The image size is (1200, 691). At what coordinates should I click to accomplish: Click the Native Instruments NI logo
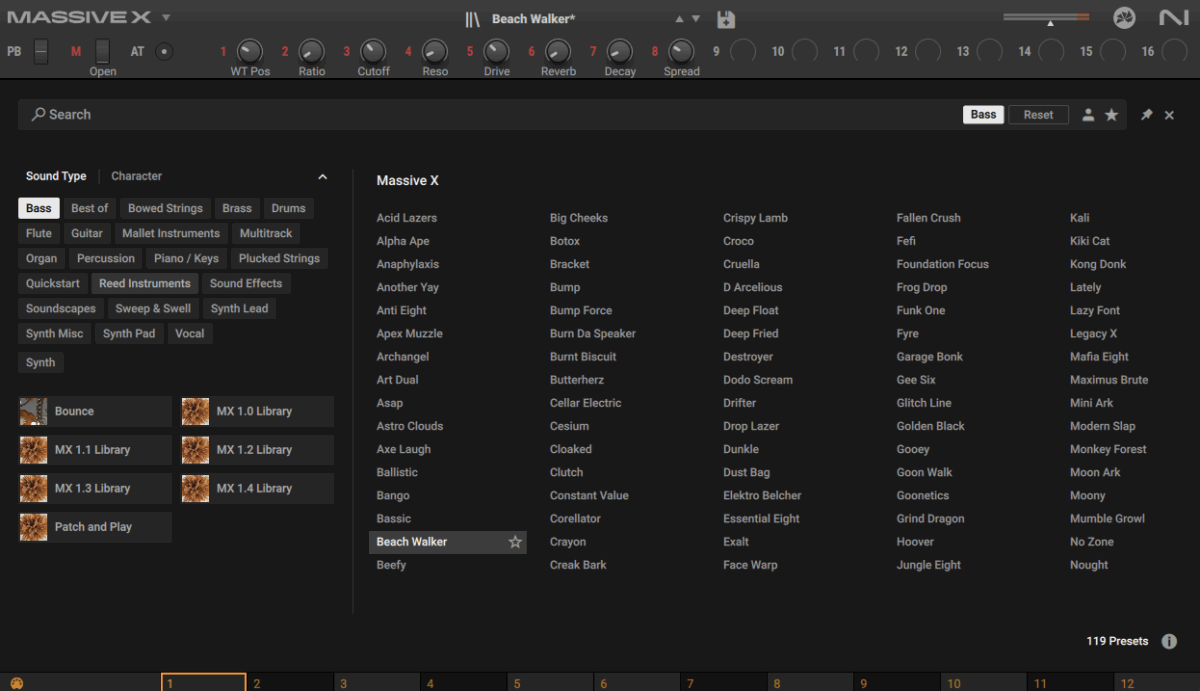1173,18
